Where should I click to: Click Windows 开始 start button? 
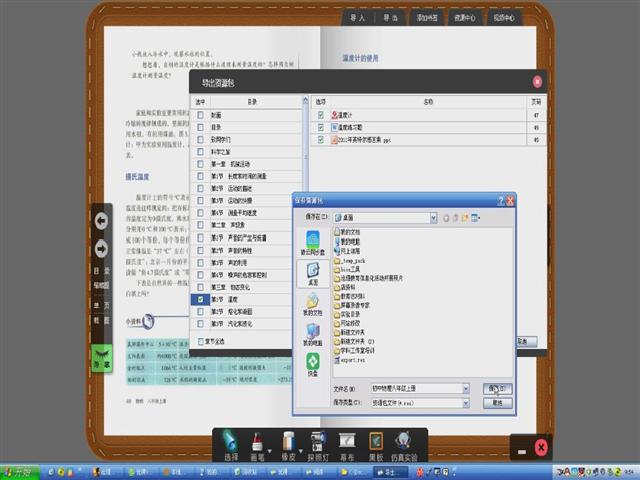click(x=18, y=471)
